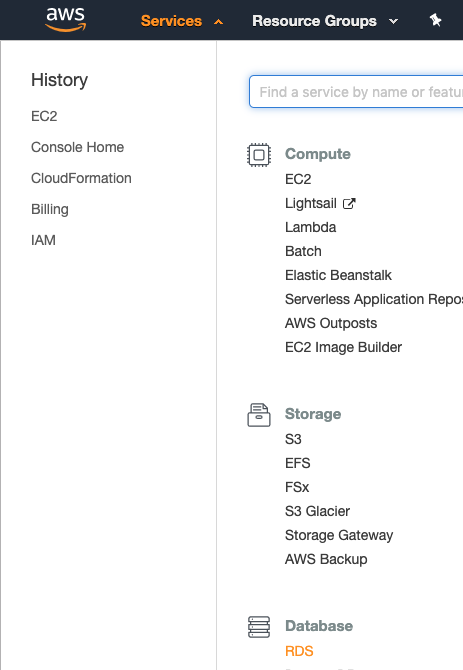Click the Storage category drawer icon
Screen dimensions: 463x670
pos(259,415)
